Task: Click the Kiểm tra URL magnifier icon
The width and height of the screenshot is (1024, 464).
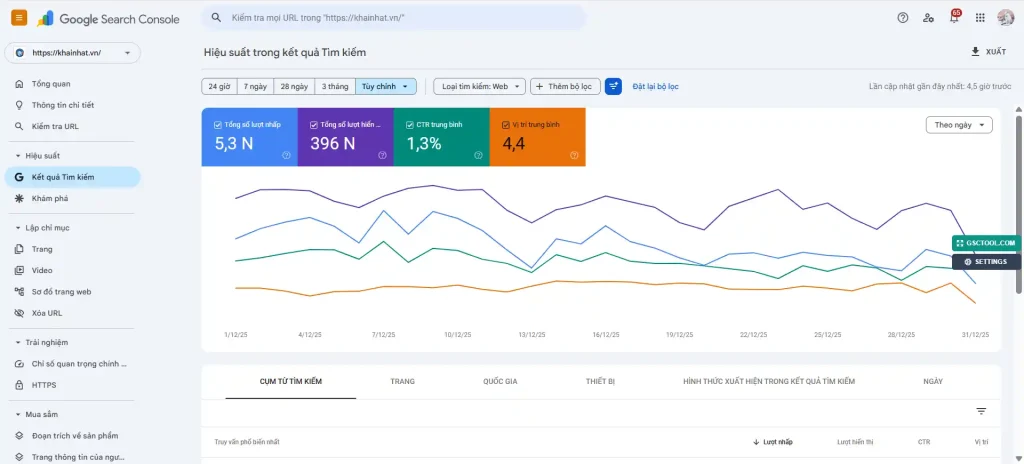Action: pos(19,127)
